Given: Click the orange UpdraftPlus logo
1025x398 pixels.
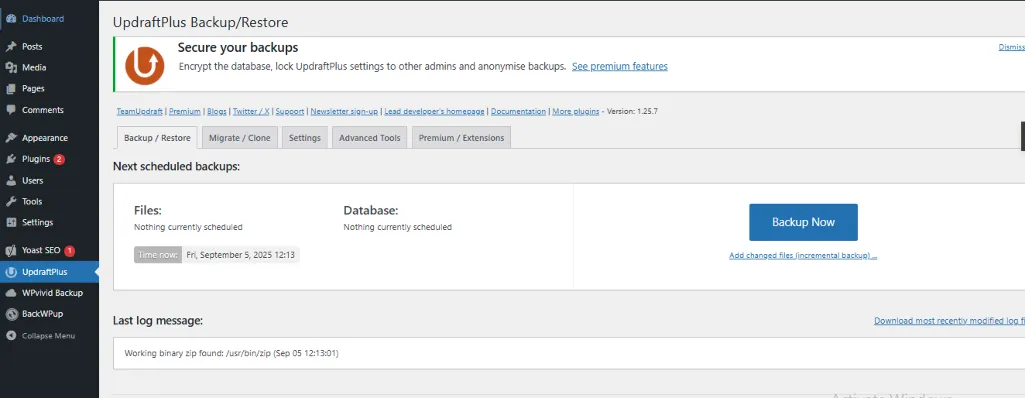Looking at the screenshot, I should [x=144, y=66].
